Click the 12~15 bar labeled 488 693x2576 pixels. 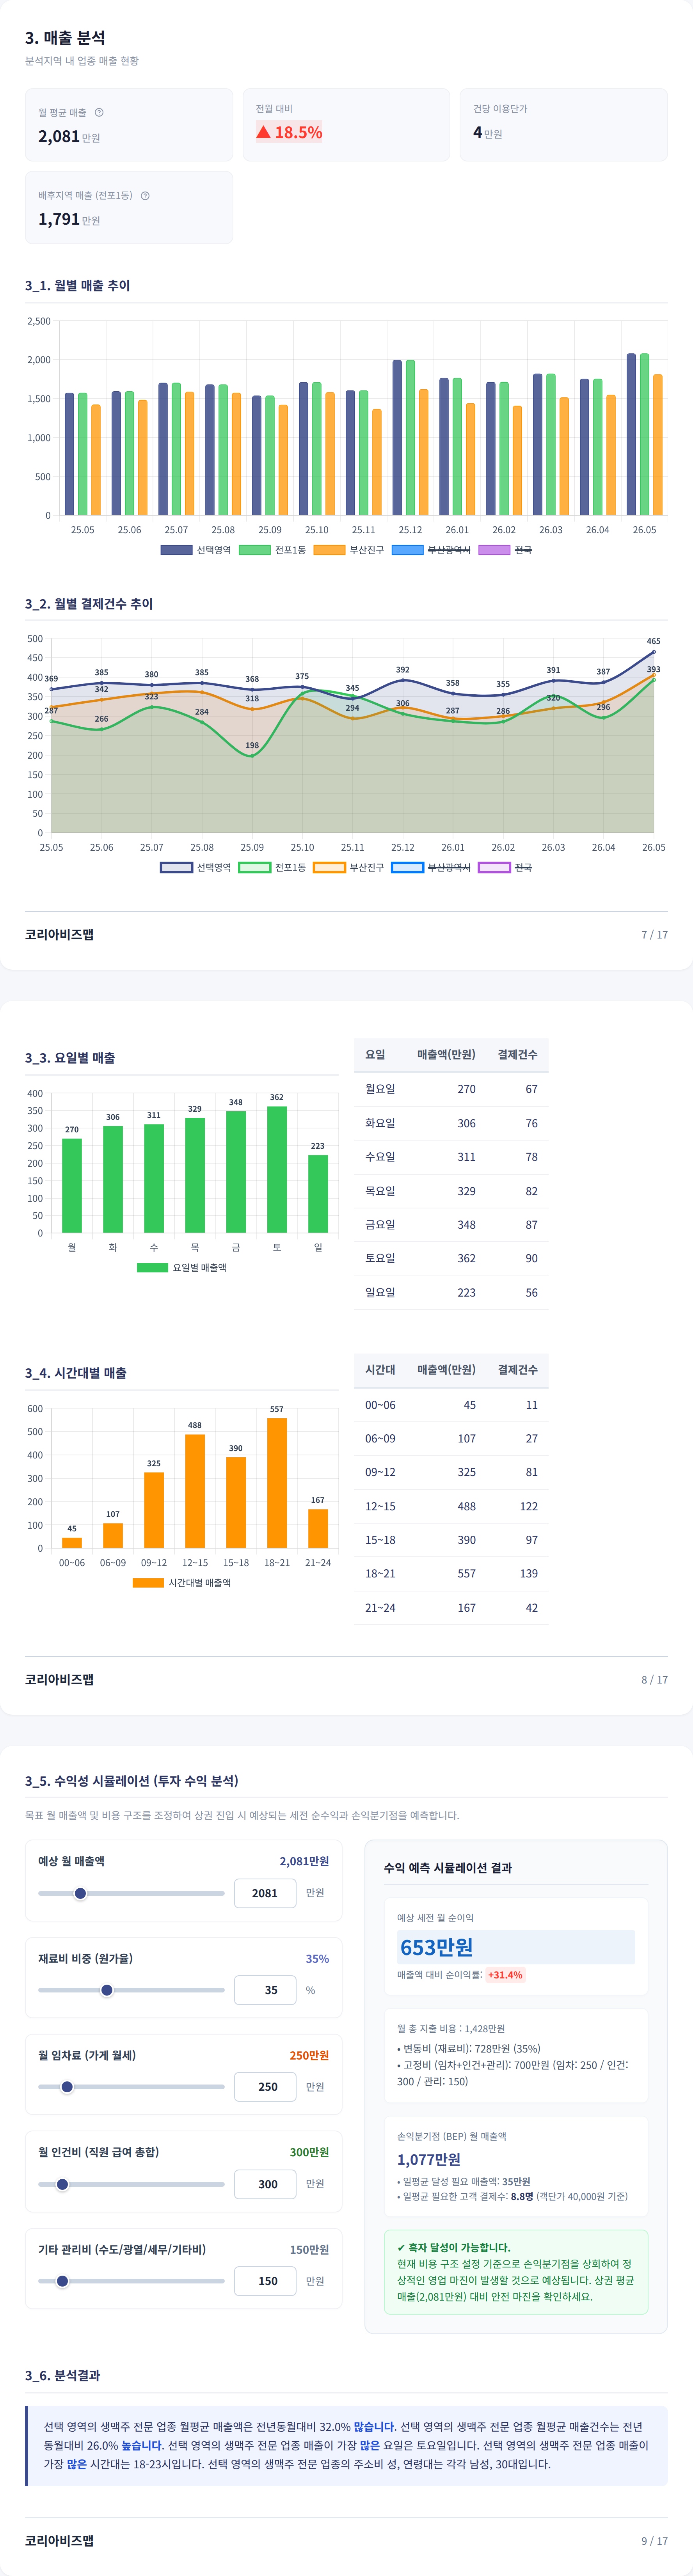[195, 1491]
